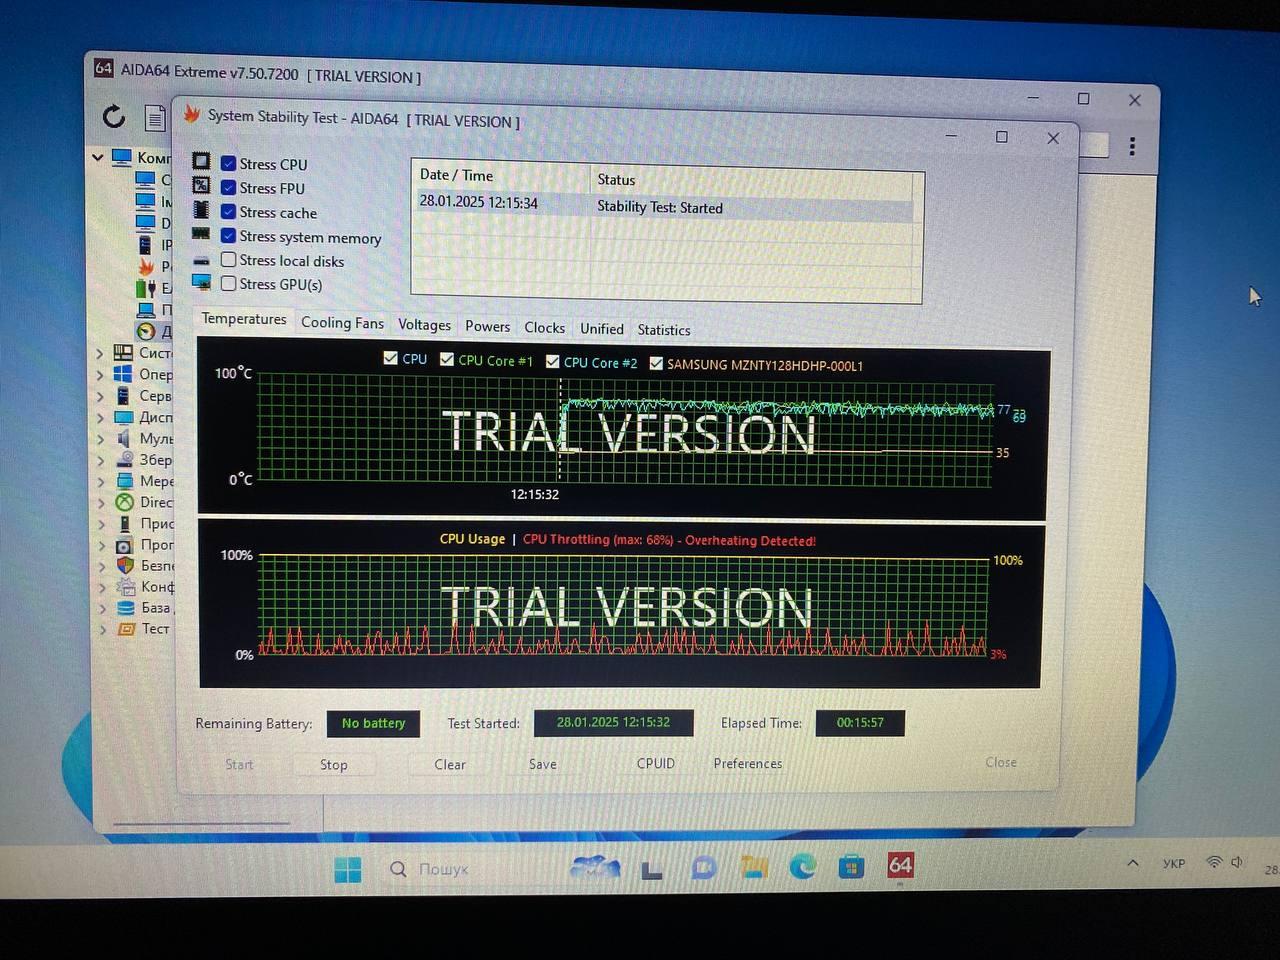Viewport: 1280px width, 960px height.
Task: Expand the Опер tree node
Action: (x=100, y=375)
